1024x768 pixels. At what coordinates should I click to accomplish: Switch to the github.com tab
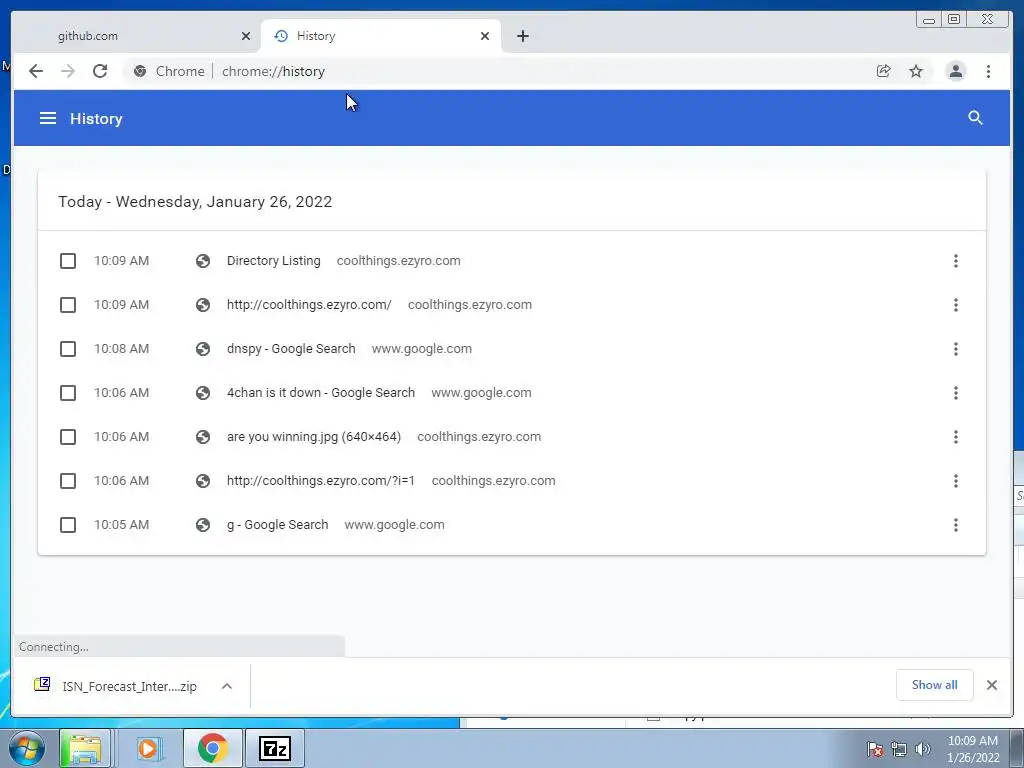point(136,36)
